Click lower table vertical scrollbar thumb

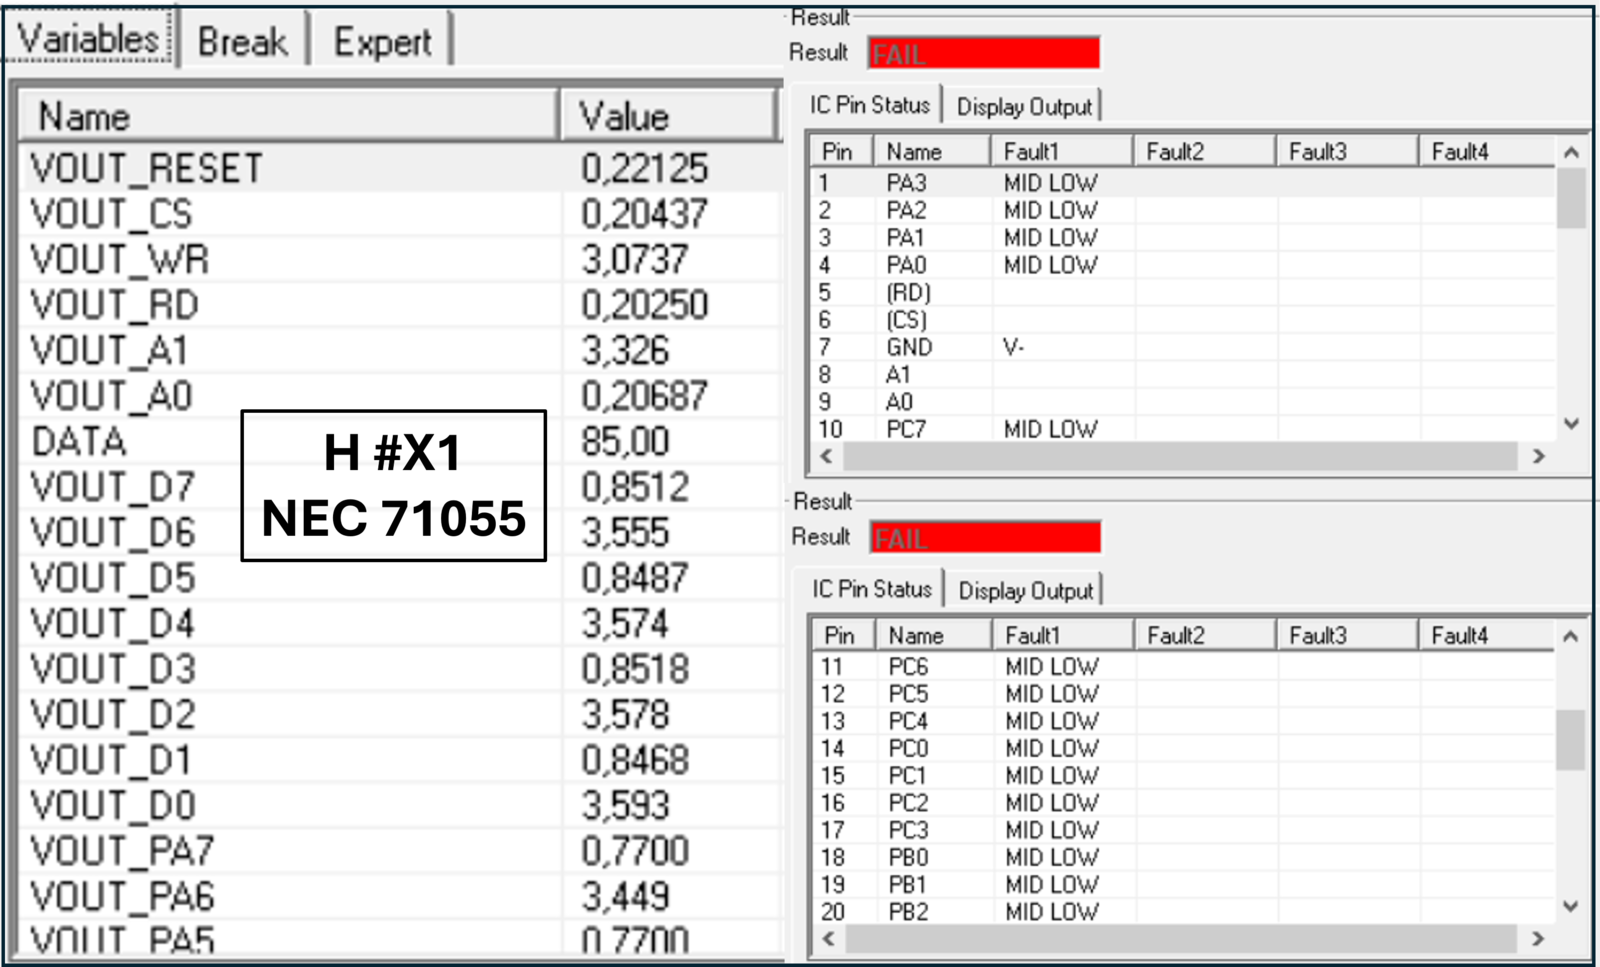point(1571,740)
